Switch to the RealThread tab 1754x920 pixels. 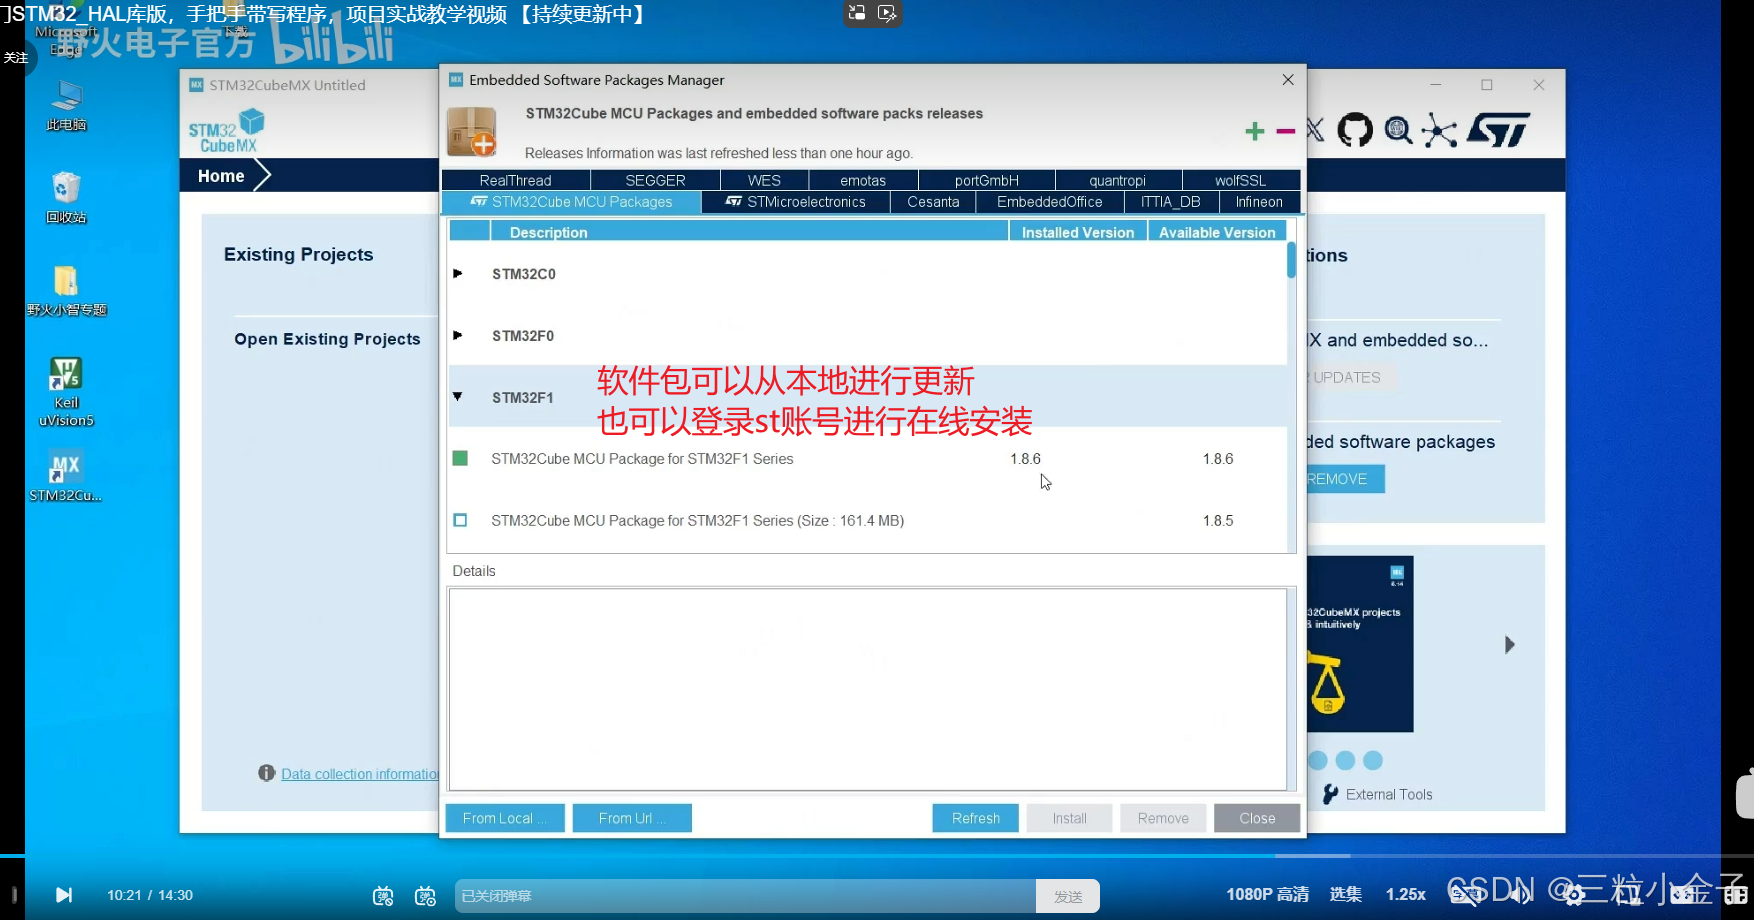click(x=516, y=180)
